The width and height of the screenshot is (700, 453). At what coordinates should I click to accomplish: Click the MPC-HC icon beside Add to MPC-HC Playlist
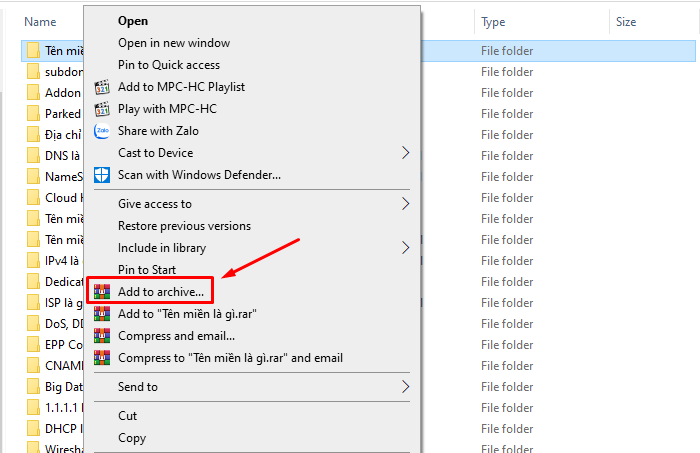coord(102,87)
